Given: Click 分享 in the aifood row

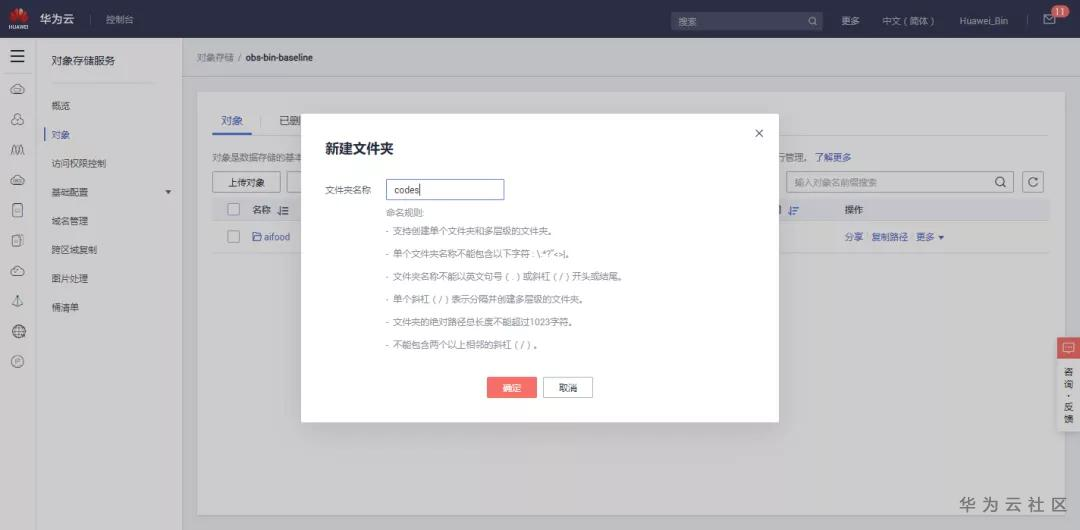Looking at the screenshot, I should click(853, 237).
